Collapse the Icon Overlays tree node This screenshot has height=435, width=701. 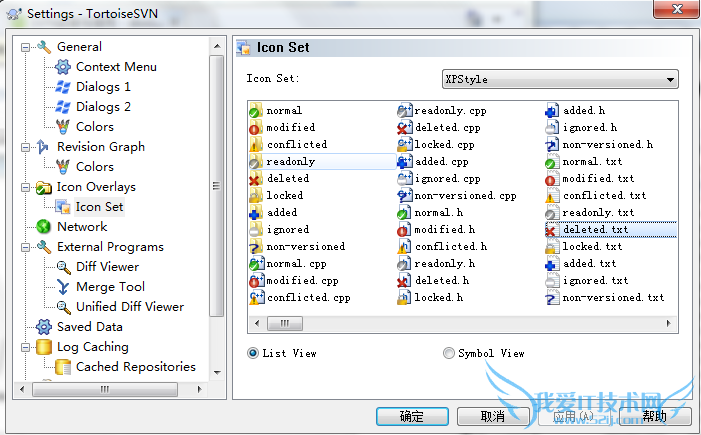26,187
